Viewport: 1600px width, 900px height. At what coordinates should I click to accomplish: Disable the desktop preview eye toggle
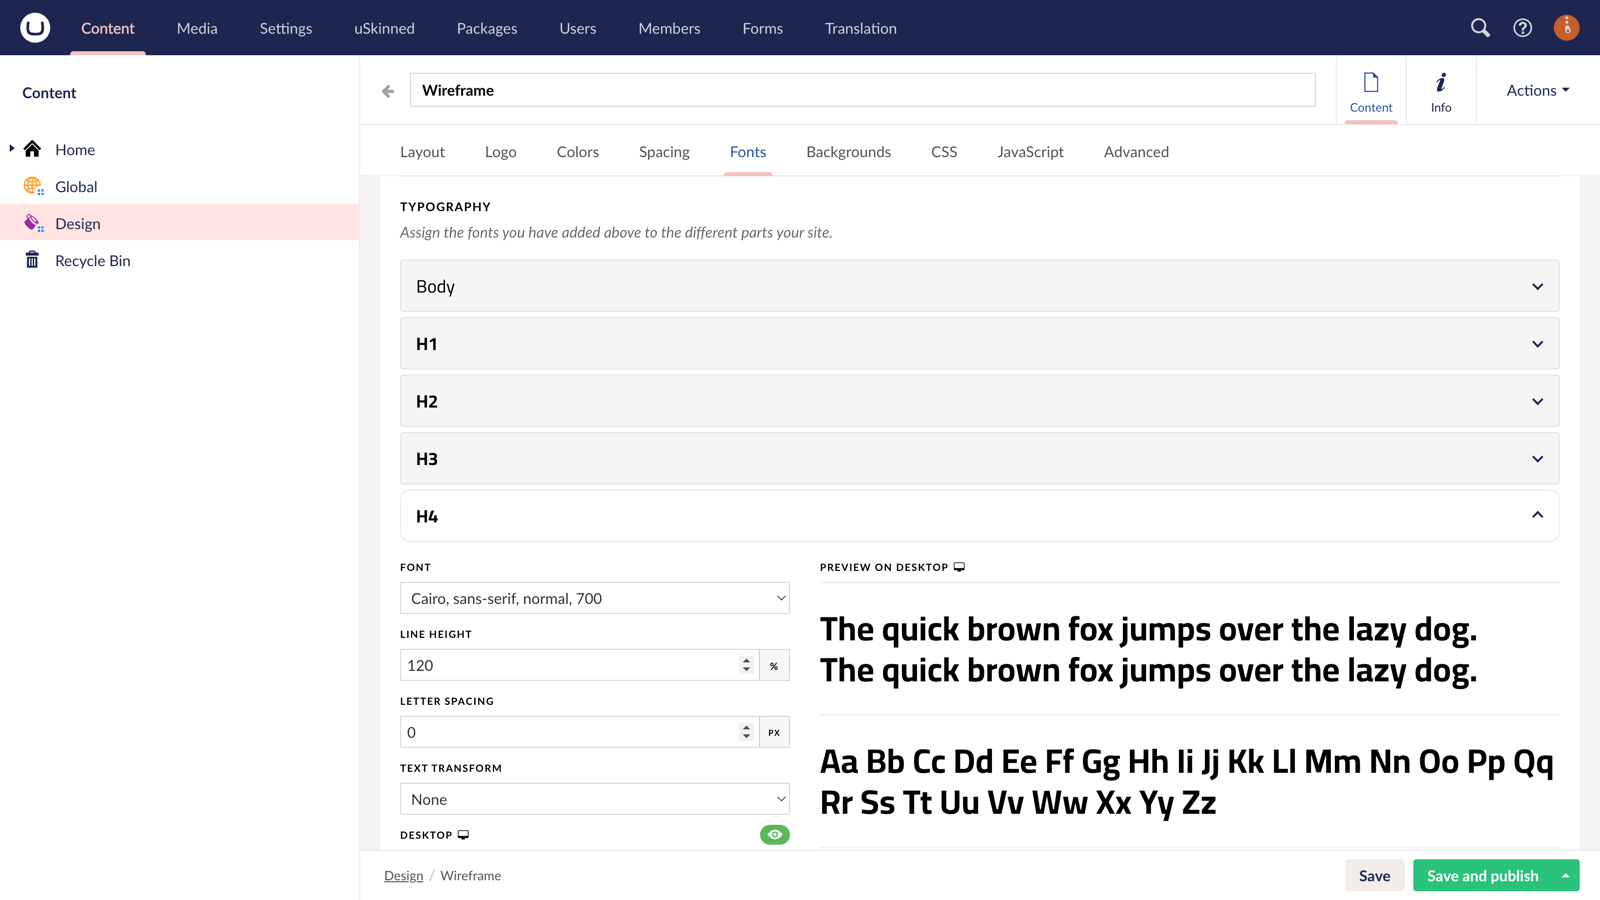click(774, 834)
